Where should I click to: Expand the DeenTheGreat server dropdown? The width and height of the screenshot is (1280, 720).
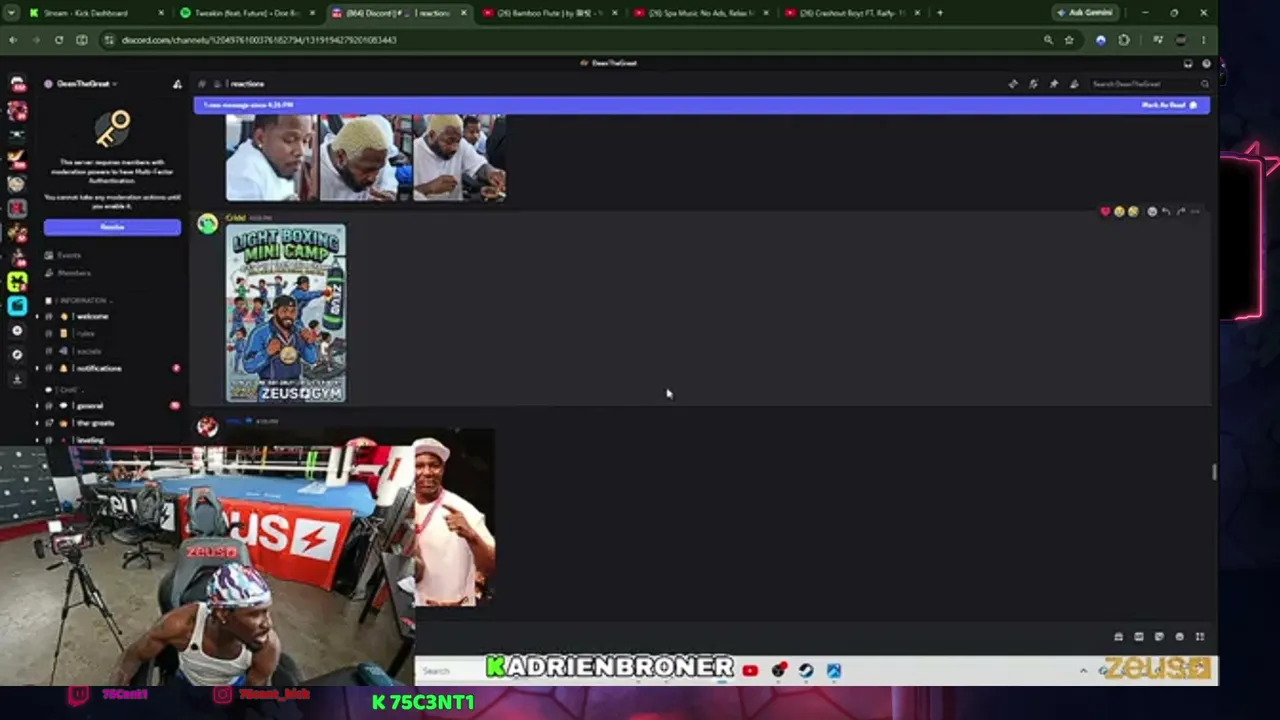pyautogui.click(x=87, y=84)
